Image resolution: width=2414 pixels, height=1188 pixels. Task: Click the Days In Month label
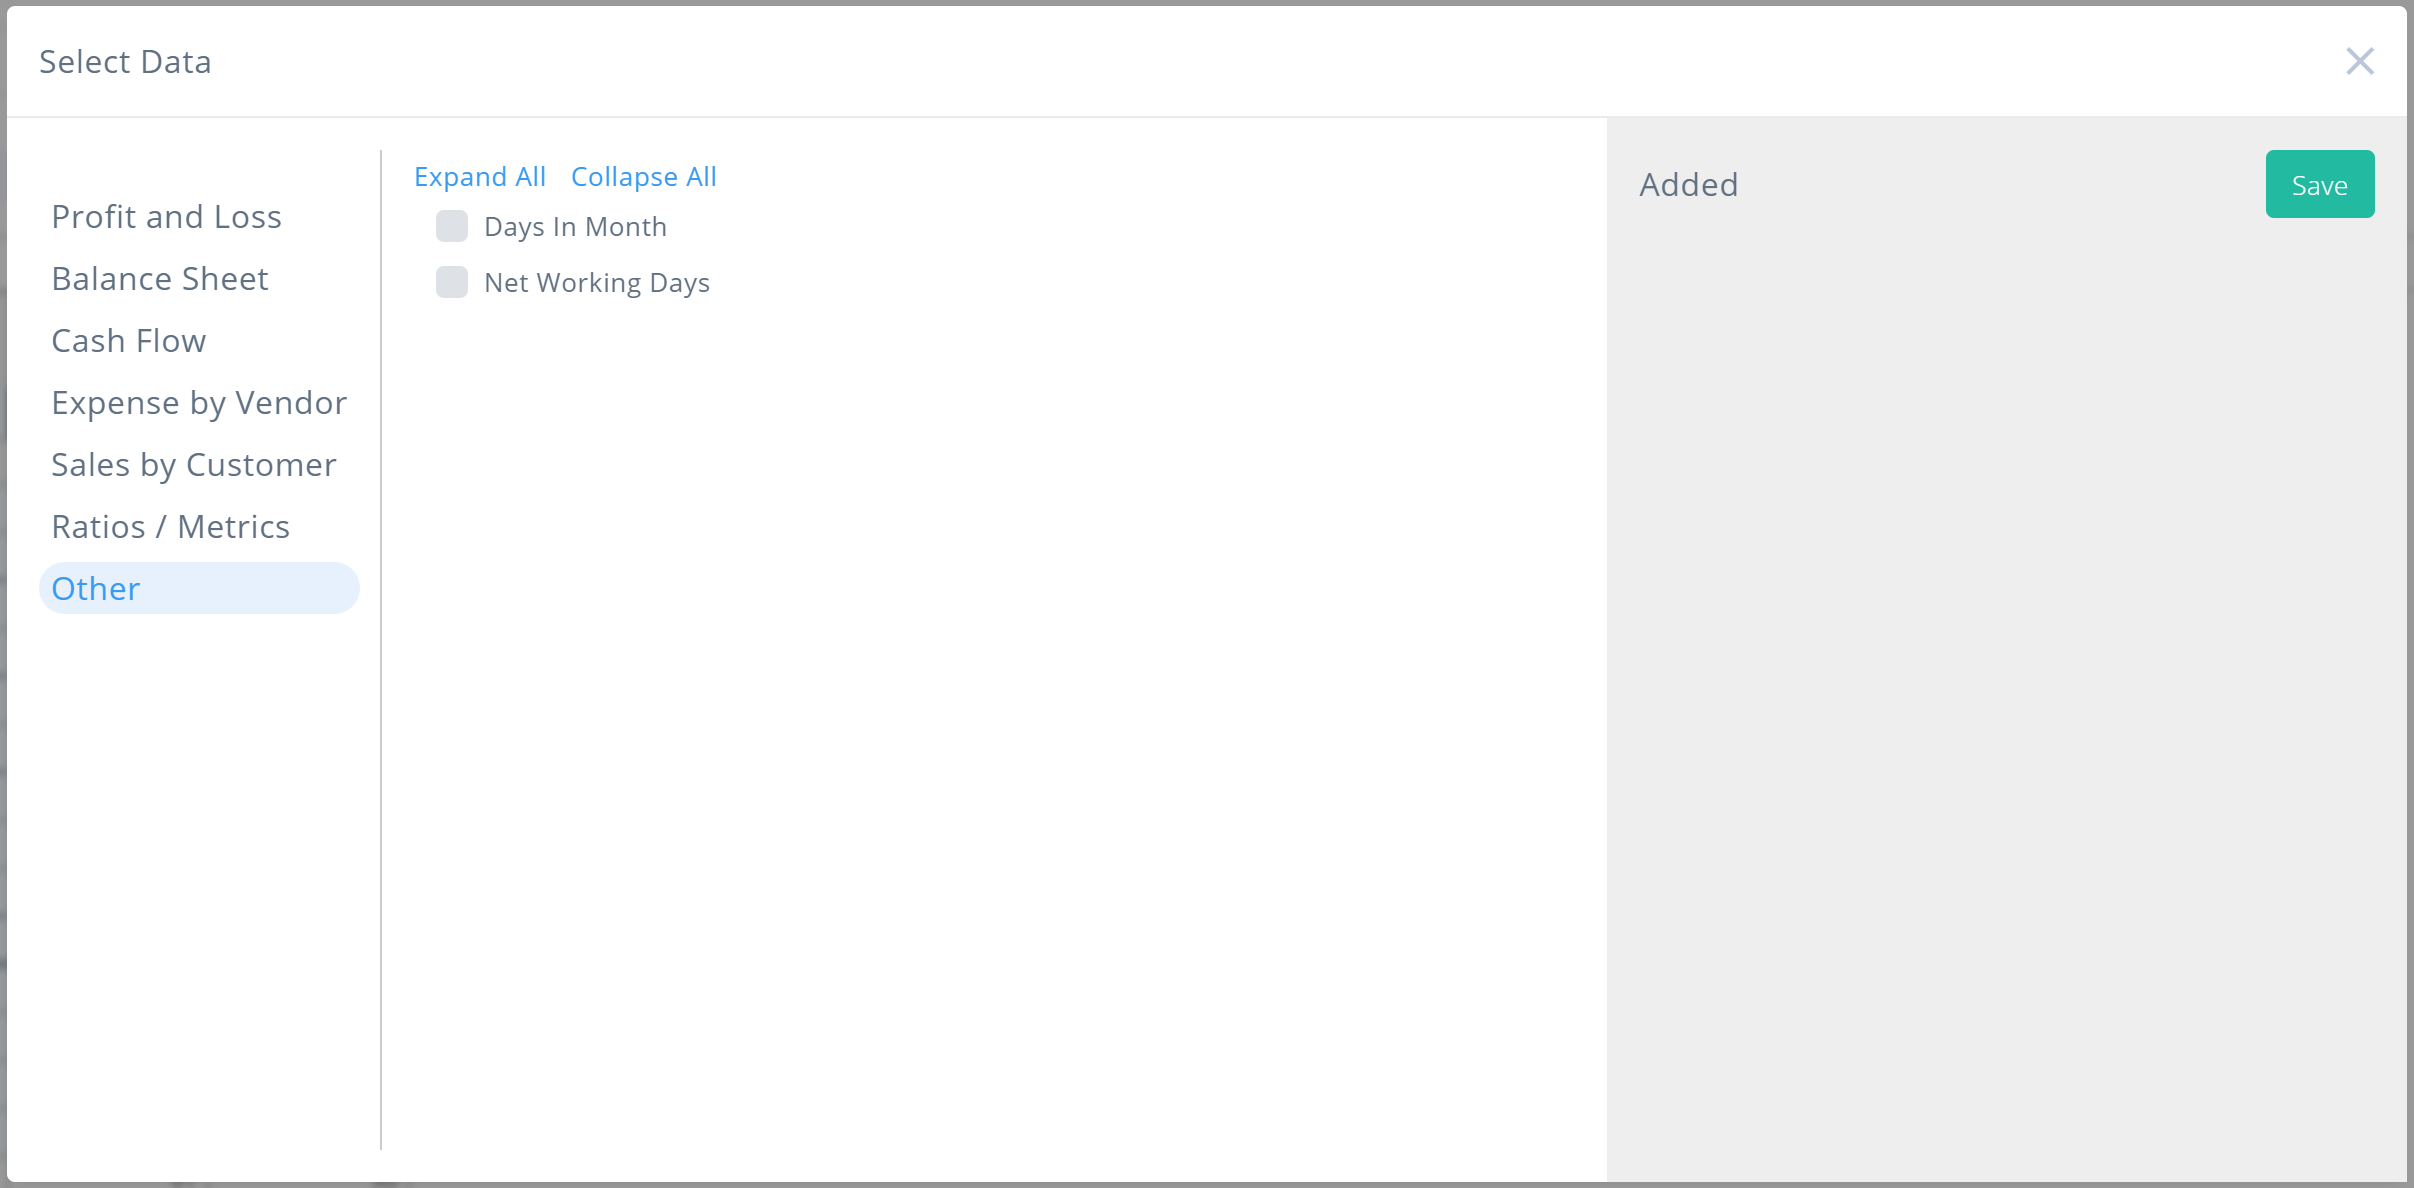pos(575,227)
